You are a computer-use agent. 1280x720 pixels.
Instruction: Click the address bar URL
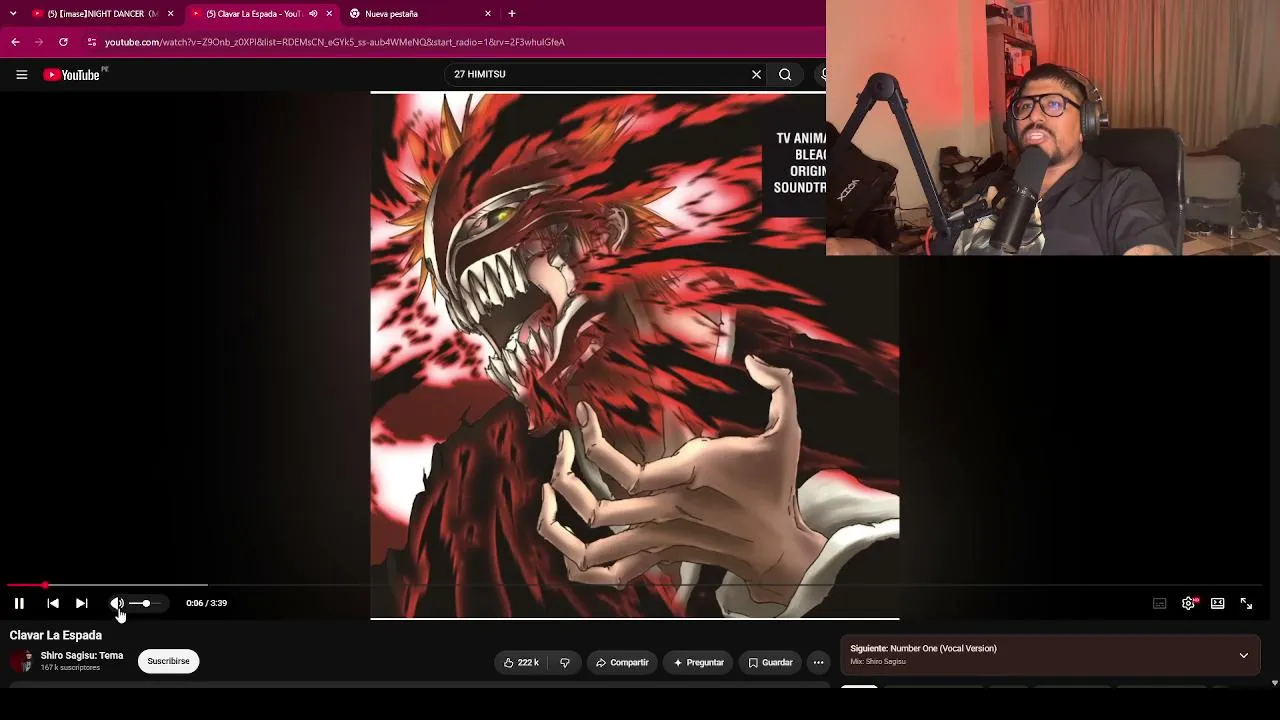click(335, 42)
